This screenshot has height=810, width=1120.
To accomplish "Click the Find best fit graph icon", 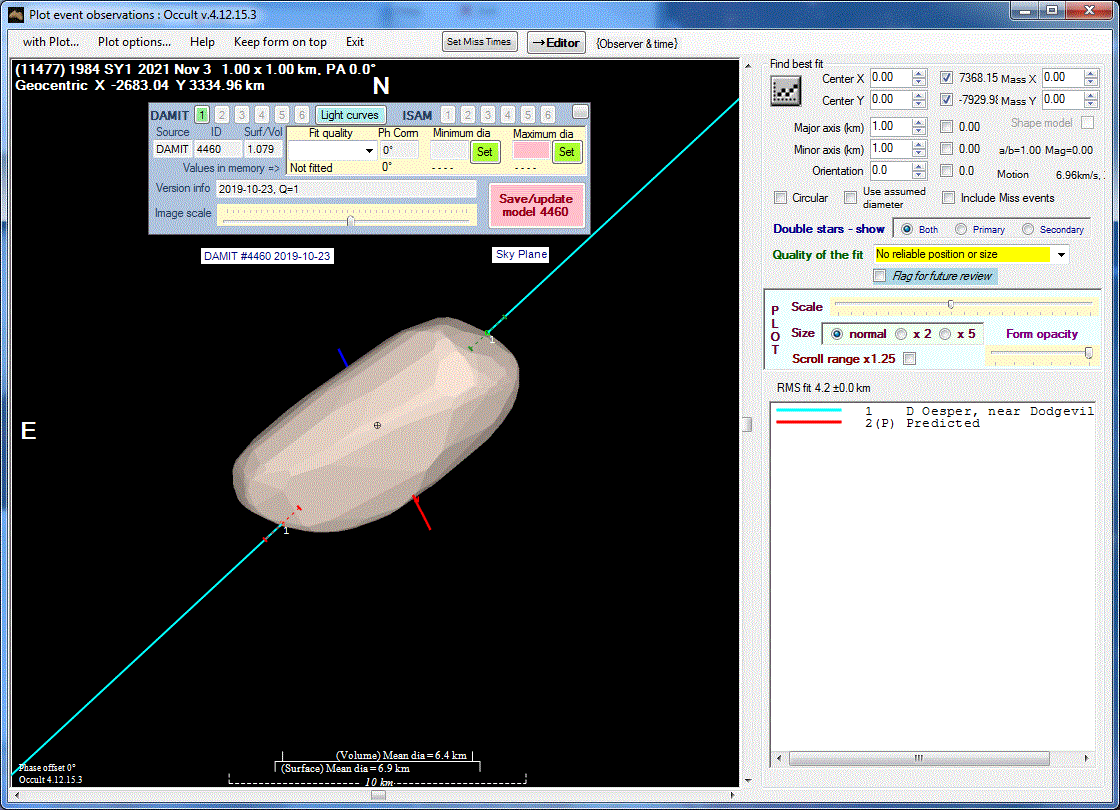I will (x=786, y=91).
